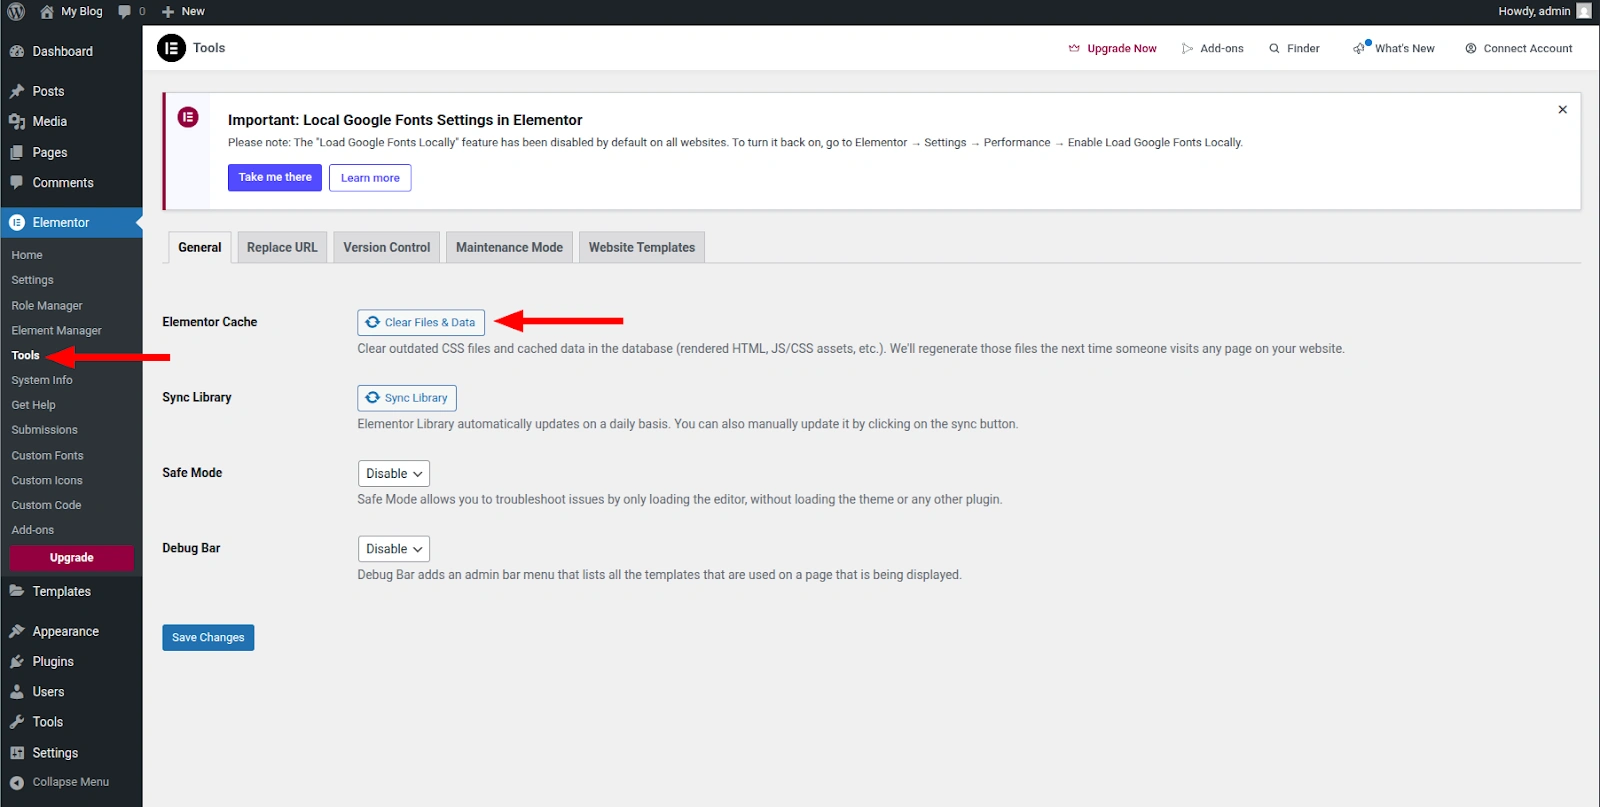Switch to the Replace URL tab
The width and height of the screenshot is (1600, 807).
[x=282, y=248]
